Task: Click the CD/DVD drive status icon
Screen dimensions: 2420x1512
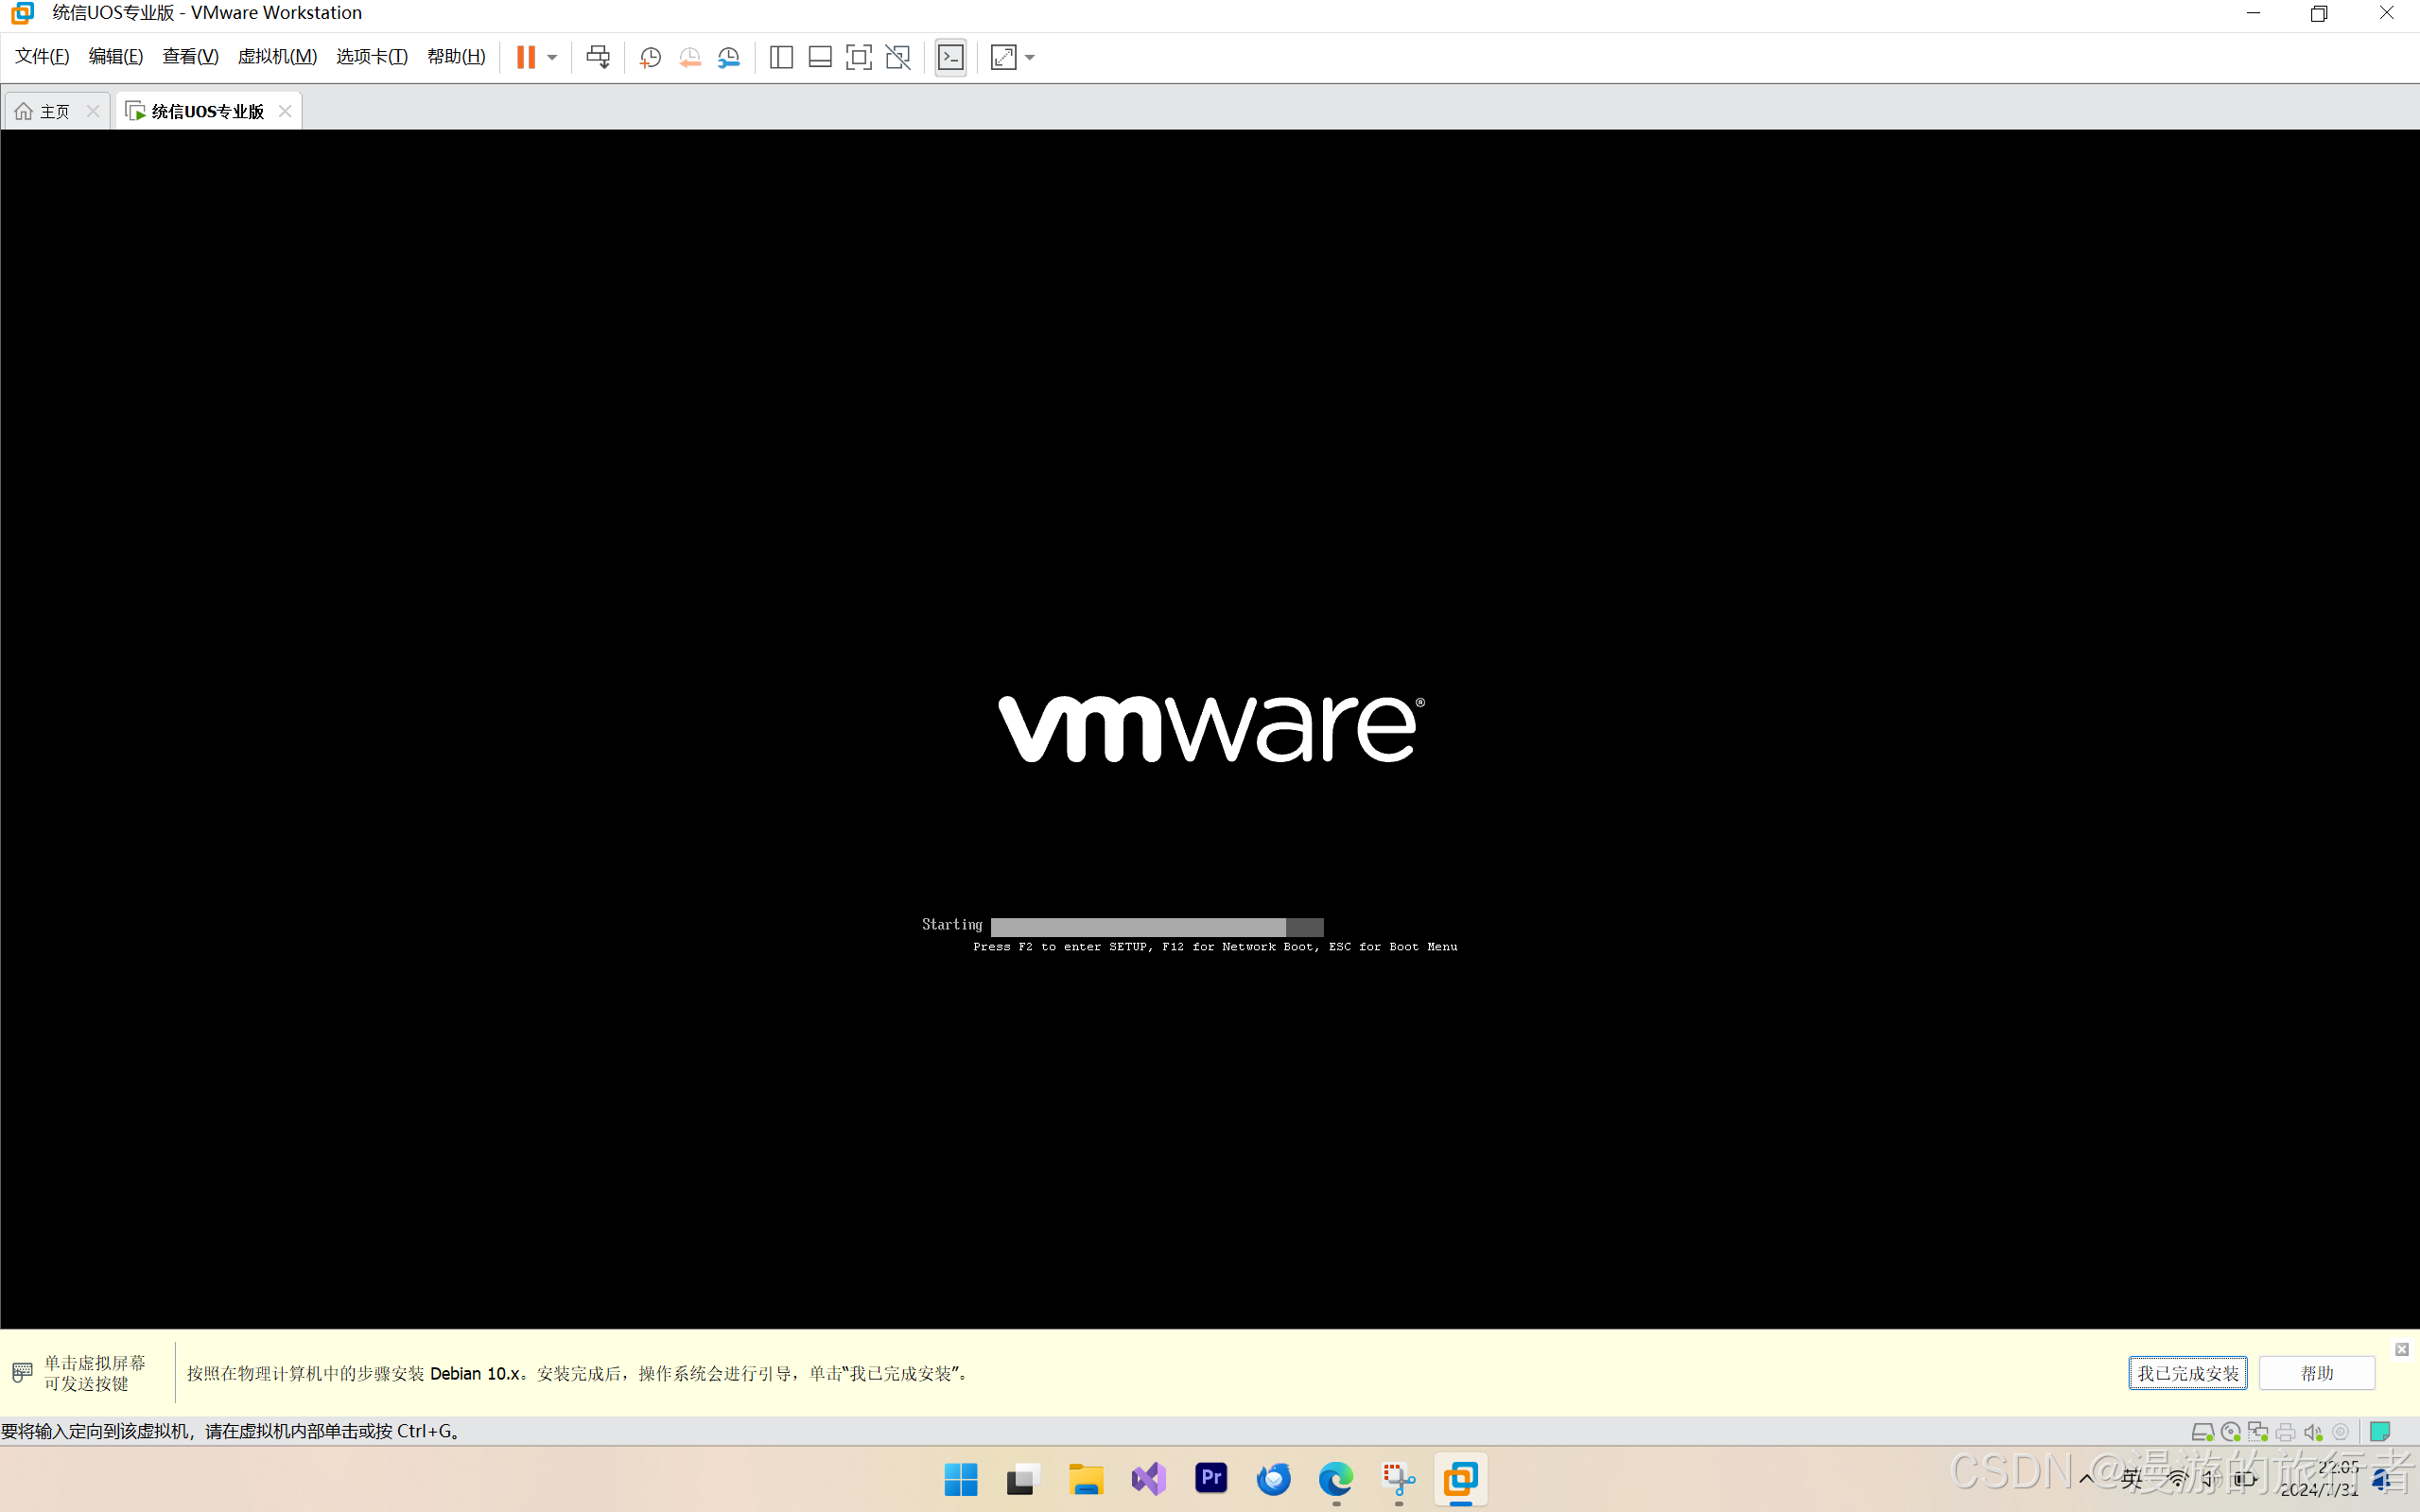Action: 2230,1432
